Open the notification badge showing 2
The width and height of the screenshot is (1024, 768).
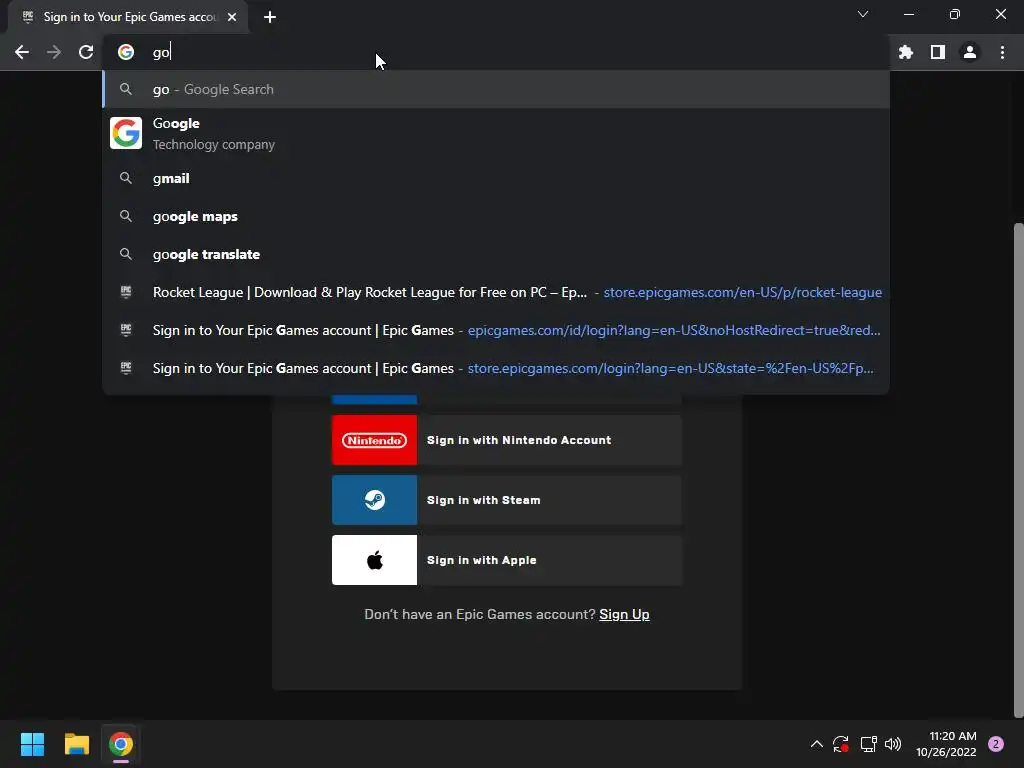996,744
